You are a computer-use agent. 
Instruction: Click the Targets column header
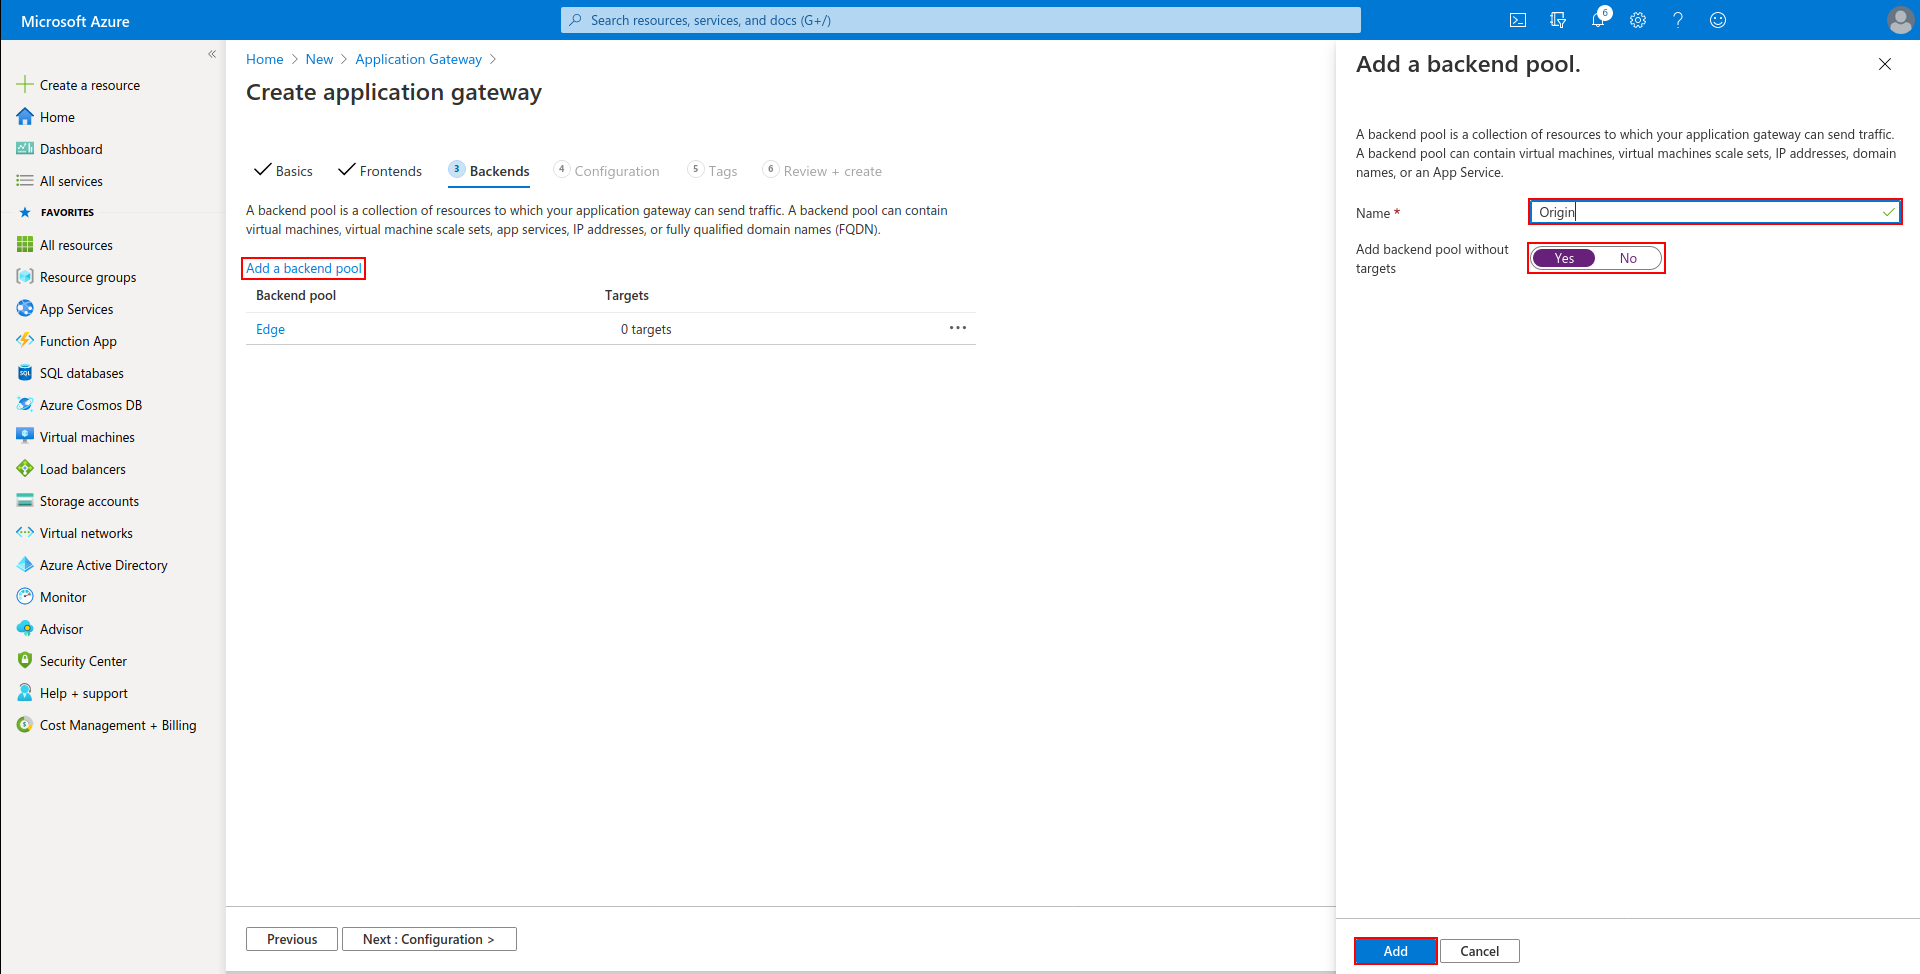(627, 295)
